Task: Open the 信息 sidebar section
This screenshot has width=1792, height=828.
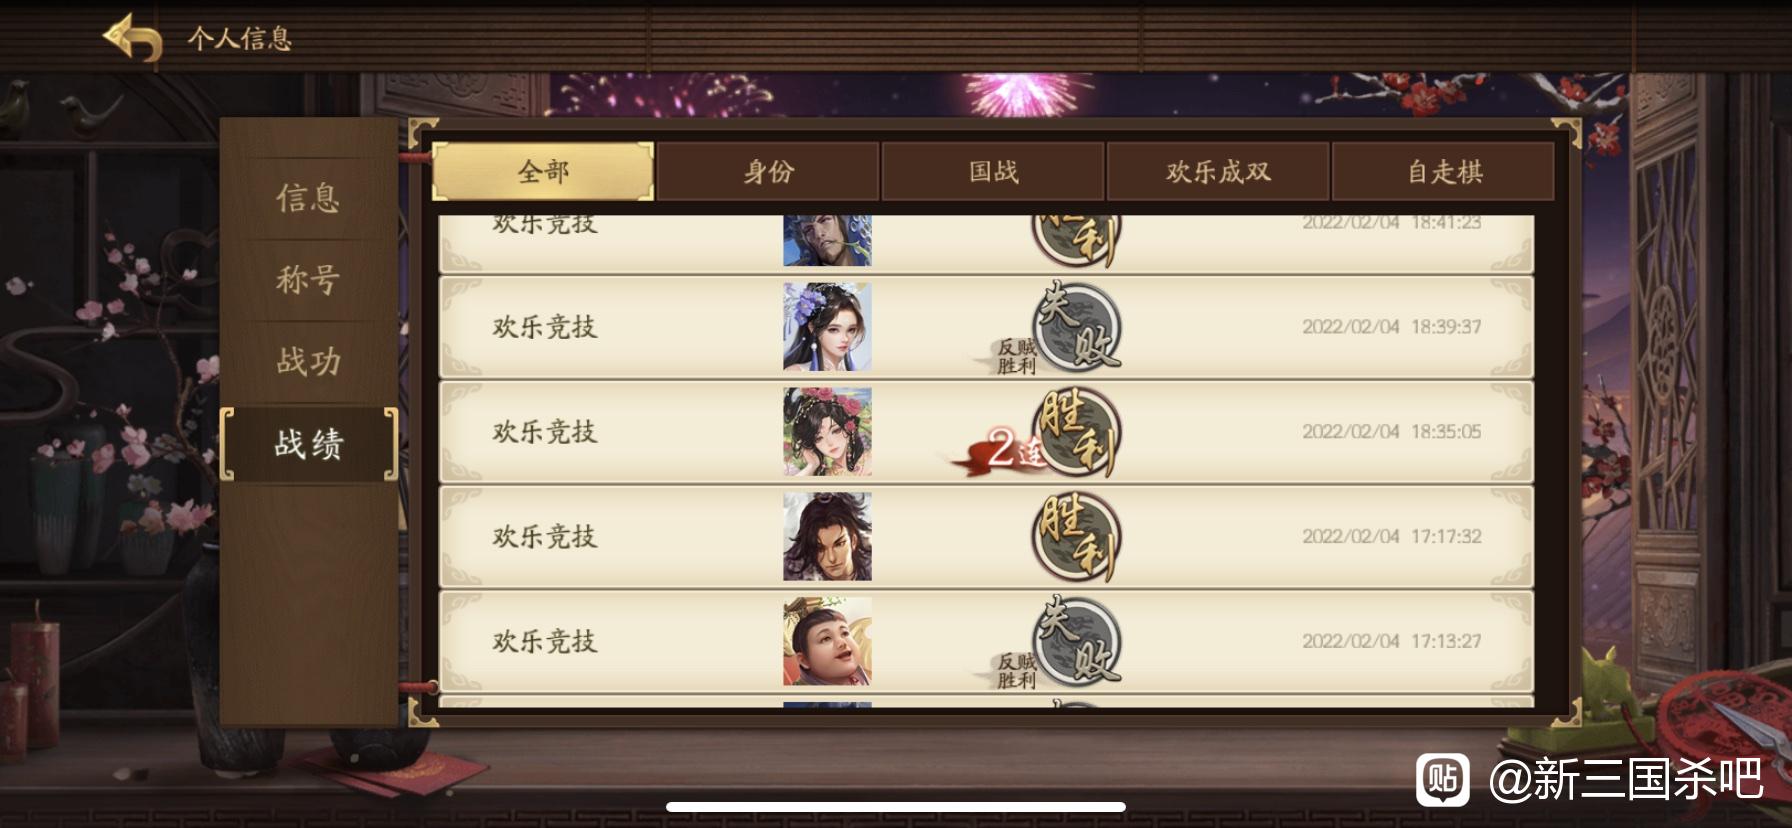Action: coord(308,198)
